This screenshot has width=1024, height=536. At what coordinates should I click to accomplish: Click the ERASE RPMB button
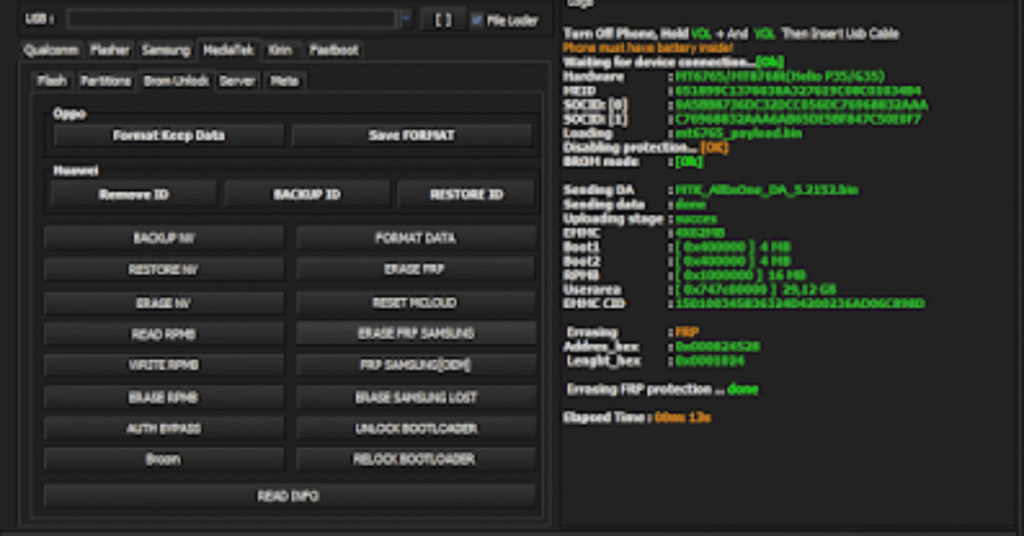164,397
